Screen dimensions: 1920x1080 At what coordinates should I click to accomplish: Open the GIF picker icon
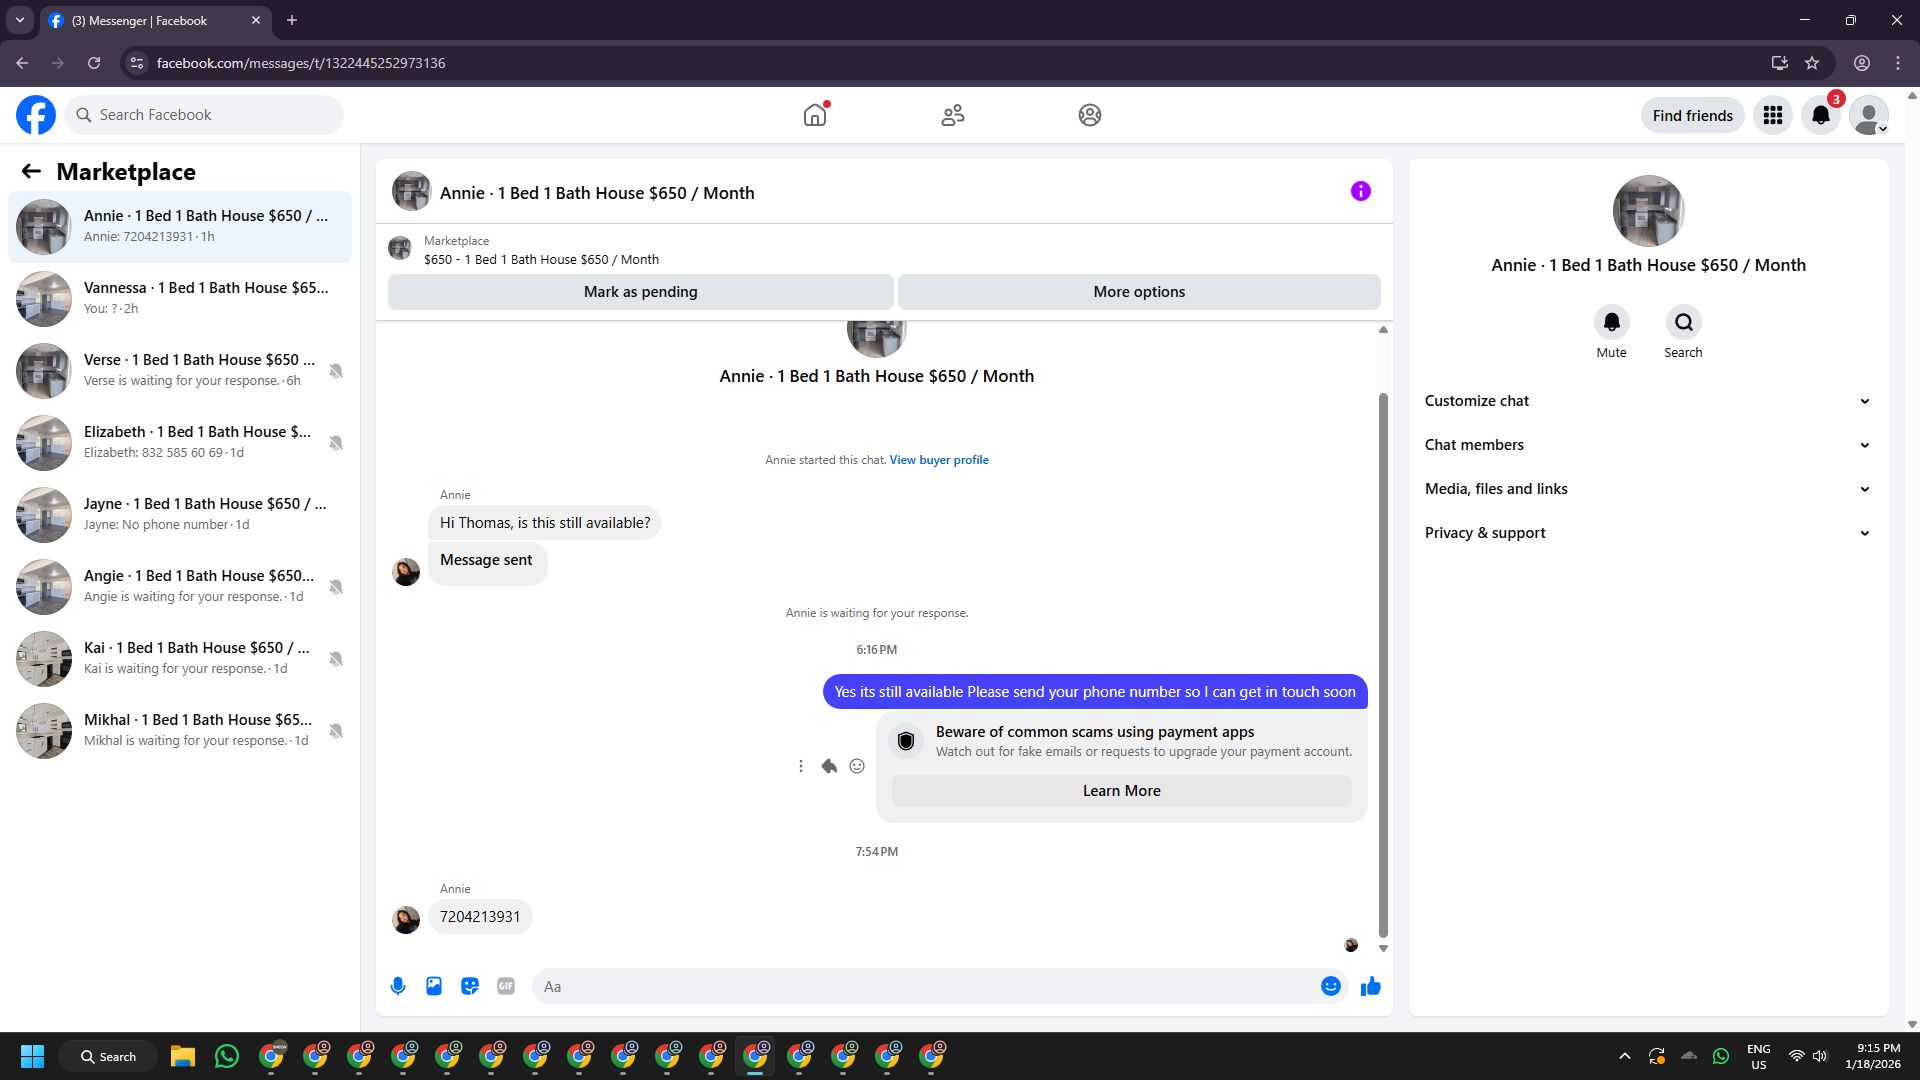tap(506, 986)
